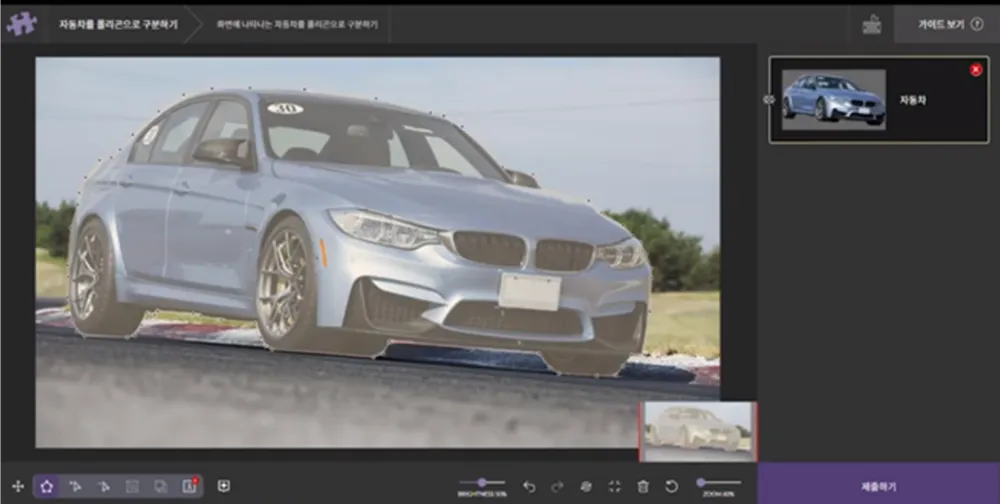Viewport: 1000px width, 504px height.
Task: Click the minimap preview thumbnail
Action: pyautogui.click(x=698, y=431)
